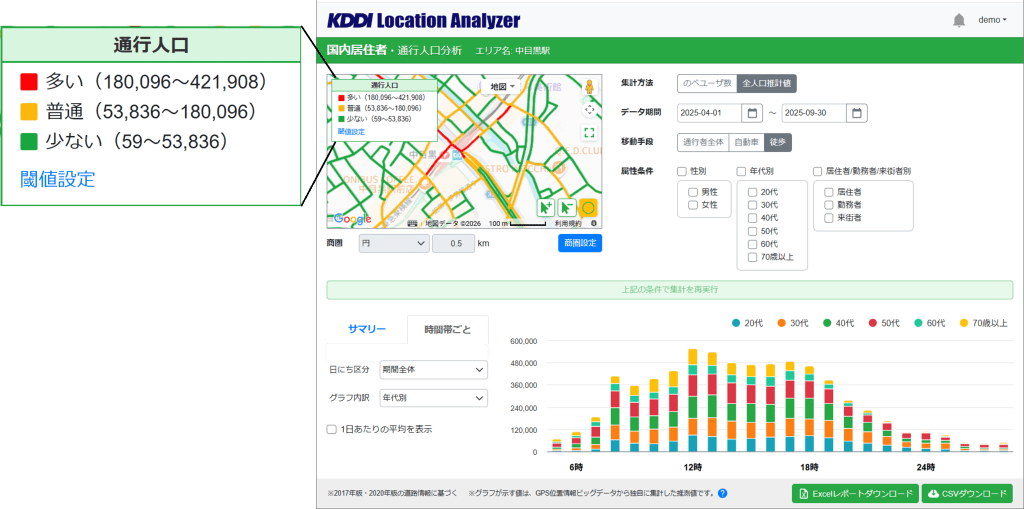Click the blue help question mark icon
This screenshot has width=1024, height=509.
[722, 493]
